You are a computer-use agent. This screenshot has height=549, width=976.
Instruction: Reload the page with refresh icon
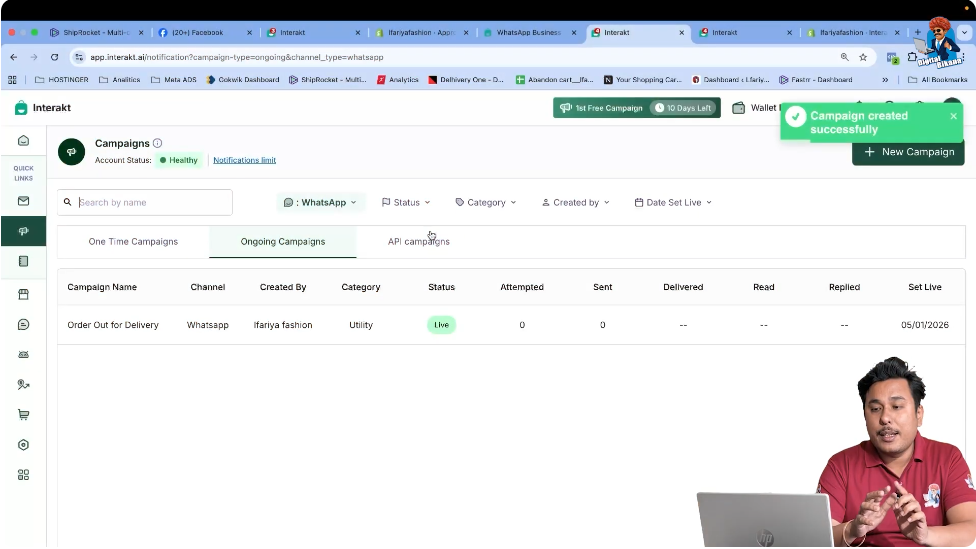[x=54, y=57]
